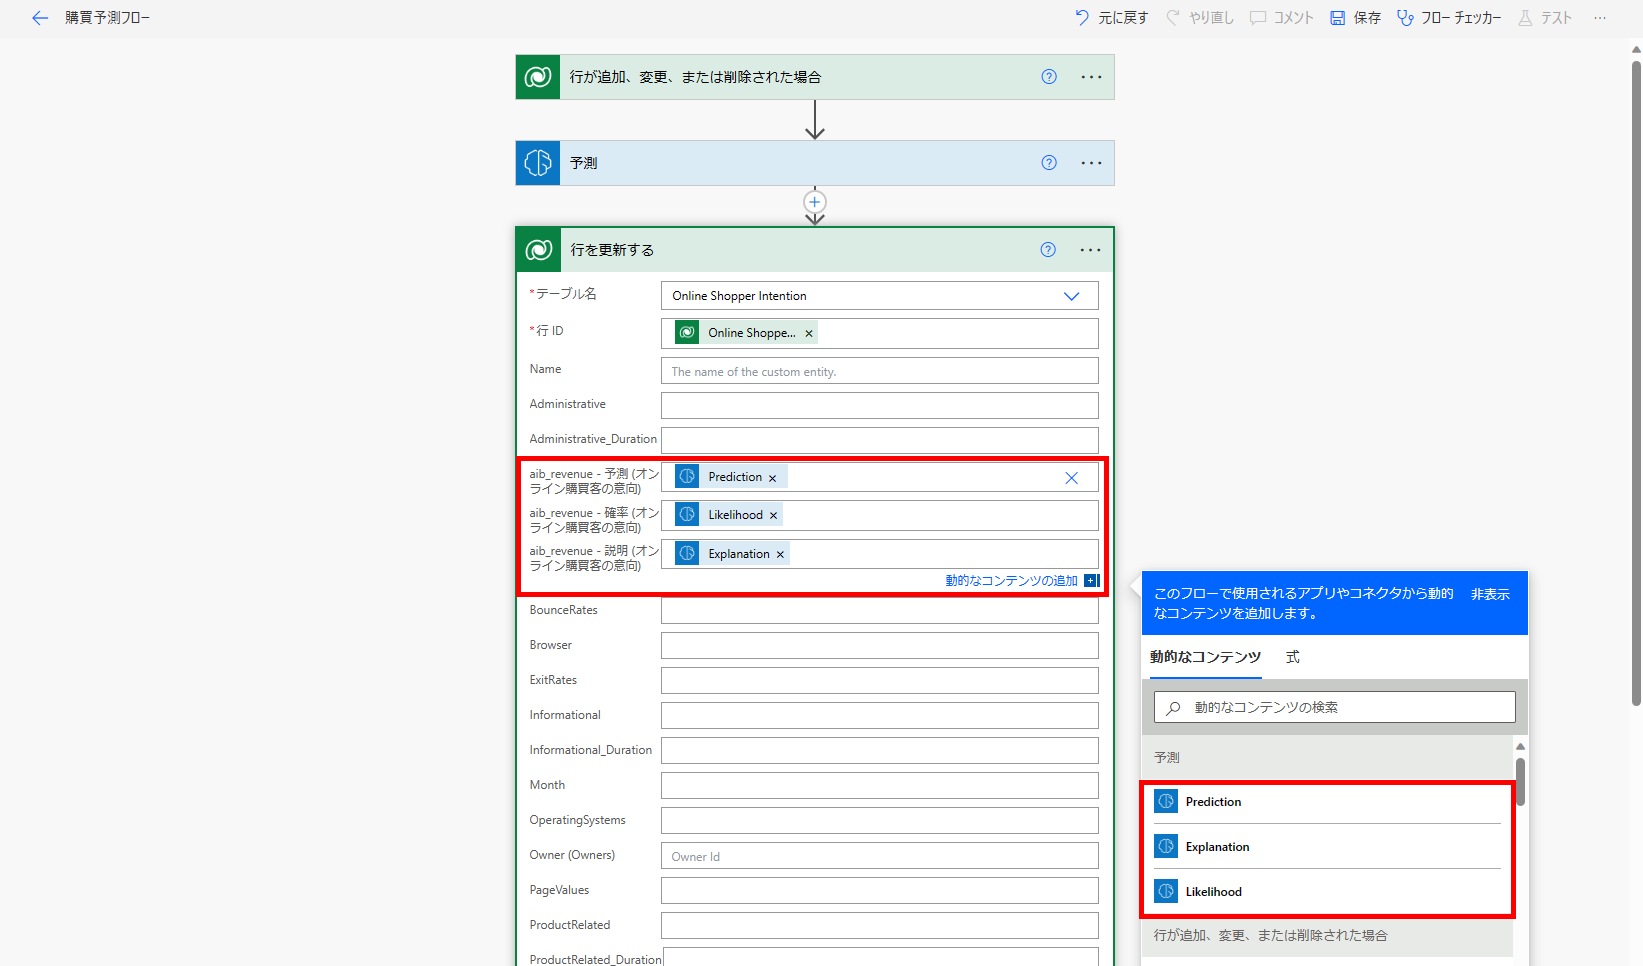Screen dimensions: 1643x966
Task: Open help for the 予測 step
Action: pos(1049,163)
